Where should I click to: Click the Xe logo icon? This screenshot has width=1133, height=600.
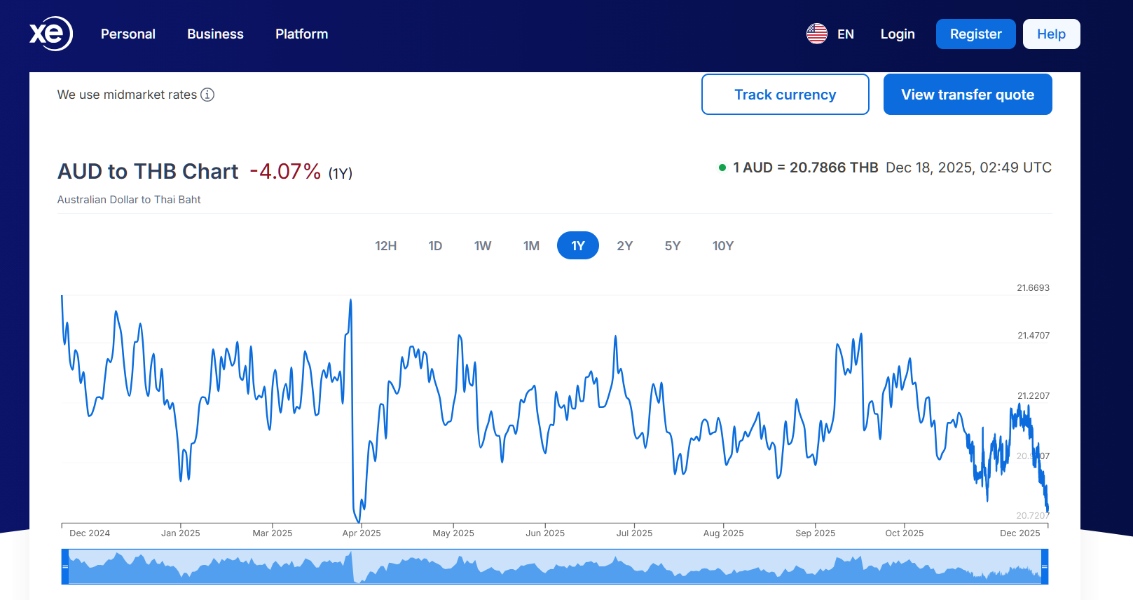point(50,34)
